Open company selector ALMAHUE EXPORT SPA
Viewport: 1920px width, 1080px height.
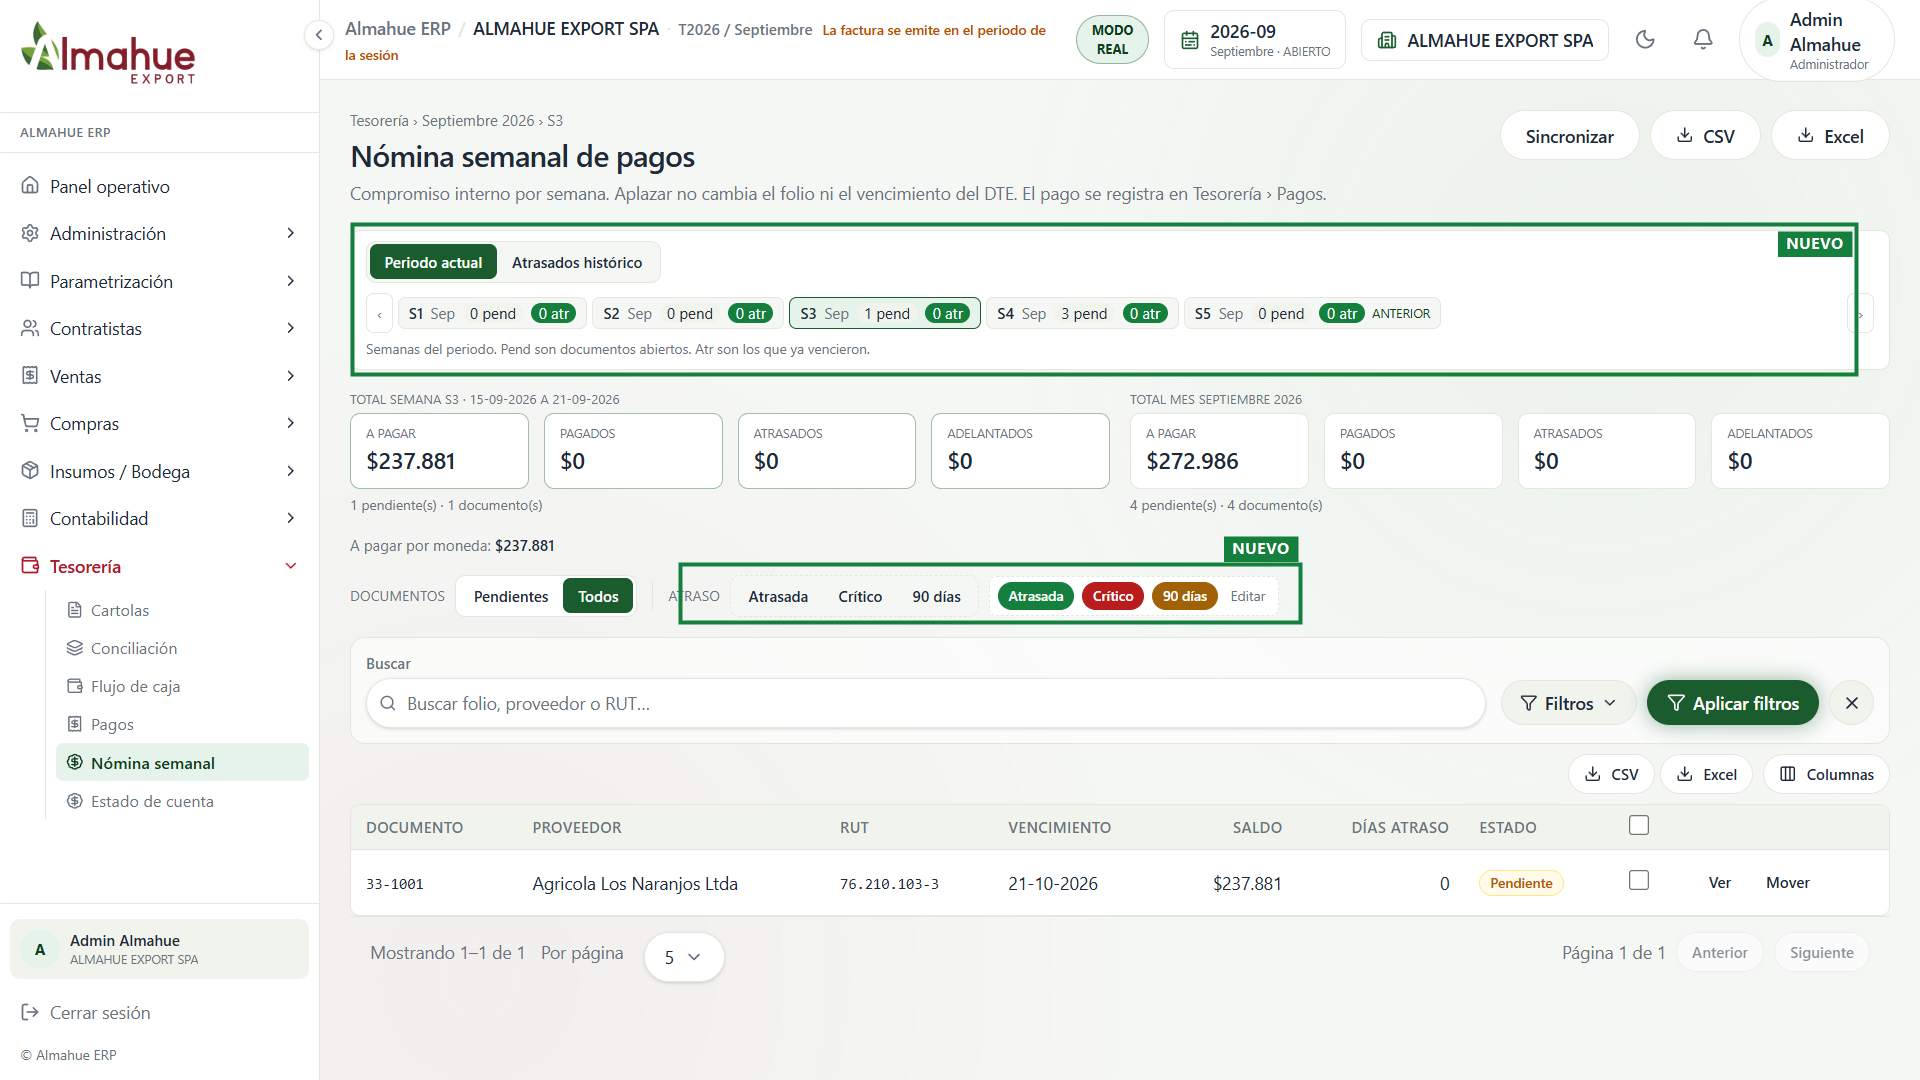[x=1485, y=40]
